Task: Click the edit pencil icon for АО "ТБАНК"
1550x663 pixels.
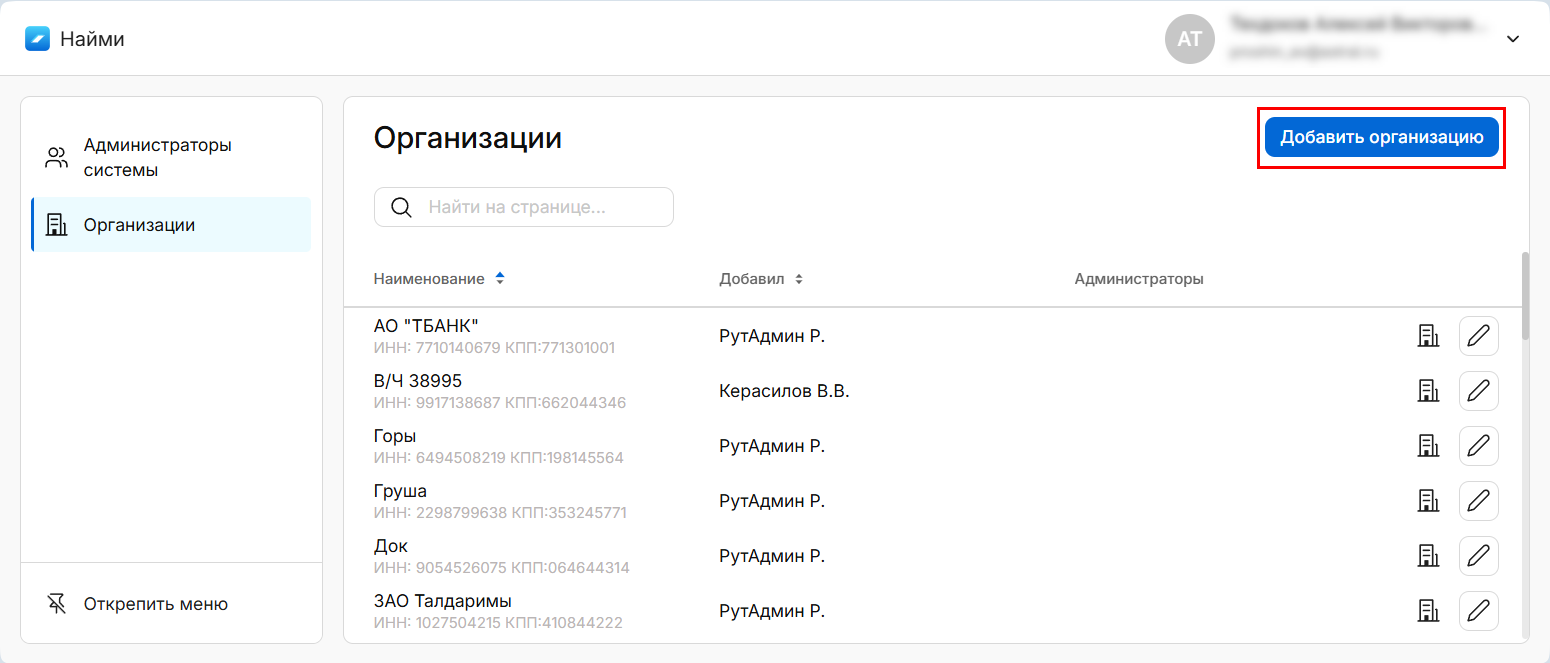Action: pyautogui.click(x=1478, y=336)
